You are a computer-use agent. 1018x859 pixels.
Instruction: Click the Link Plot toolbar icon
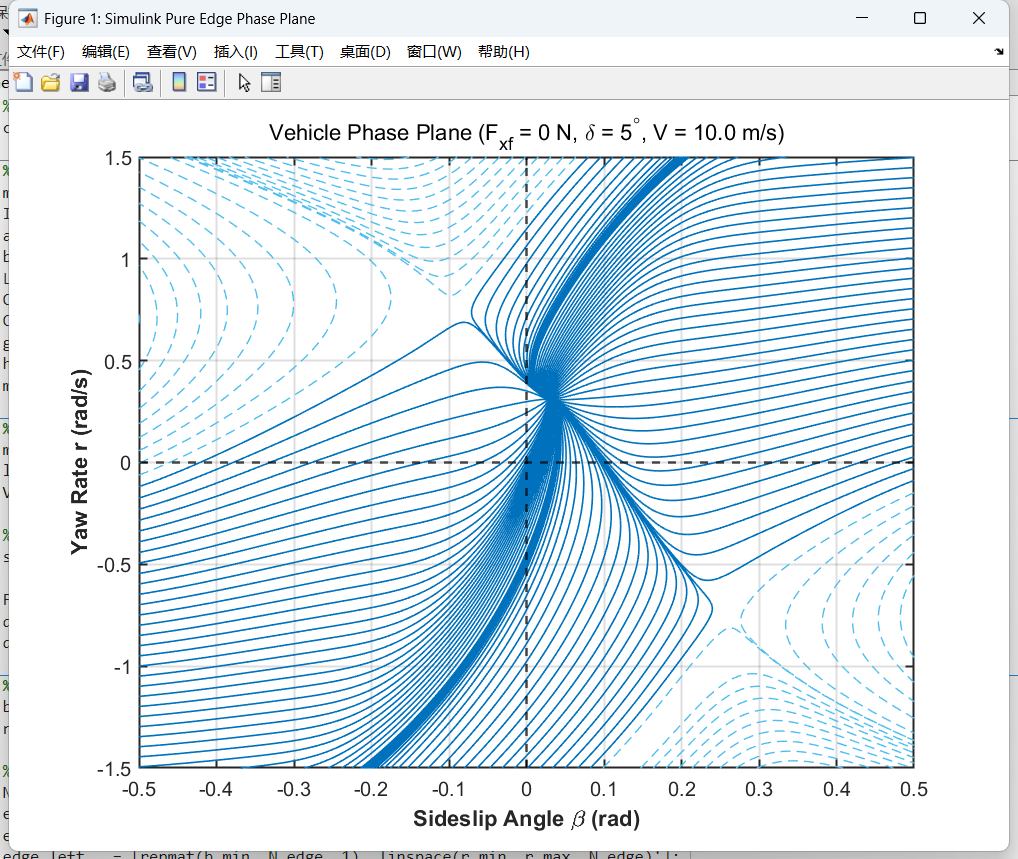(143, 82)
